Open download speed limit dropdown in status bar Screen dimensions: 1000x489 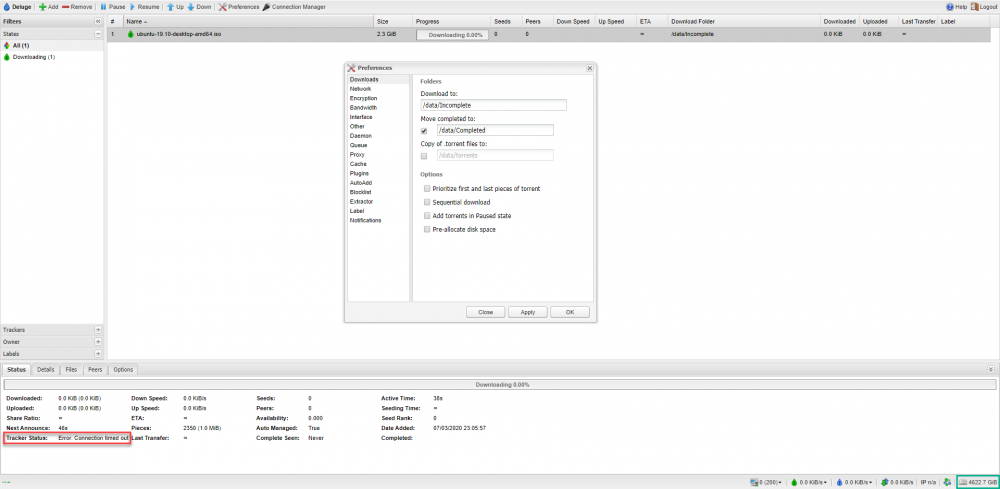point(808,482)
